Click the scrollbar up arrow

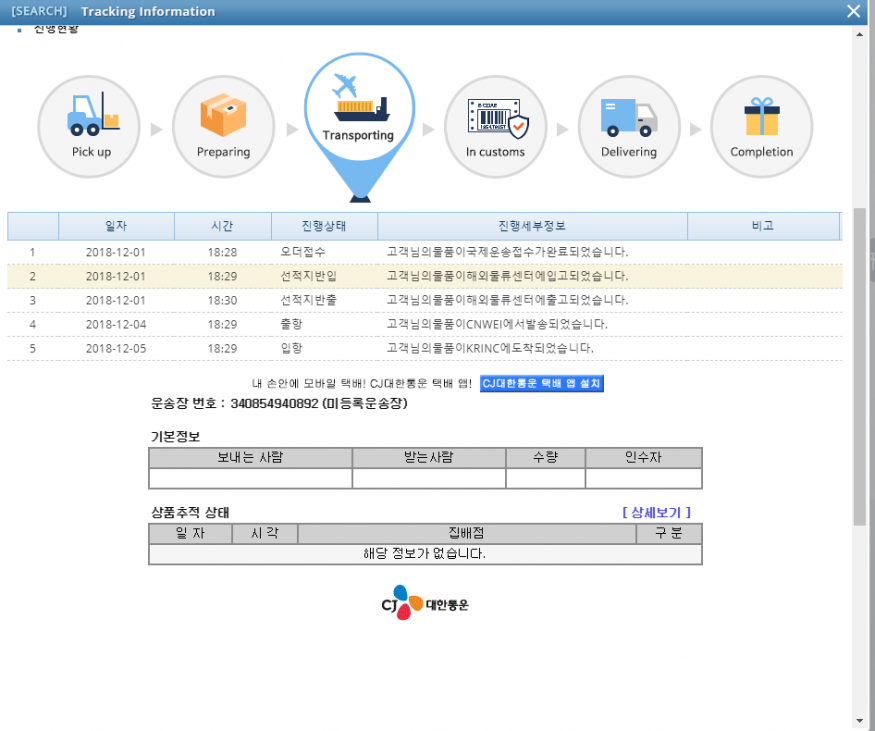(860, 32)
